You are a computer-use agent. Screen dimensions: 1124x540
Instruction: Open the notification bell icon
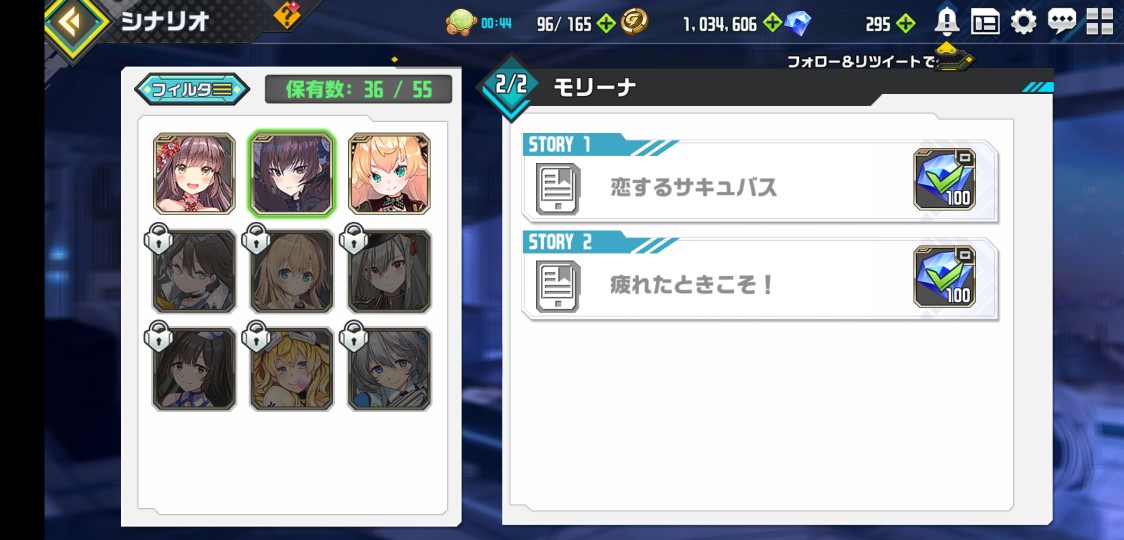pos(947,22)
